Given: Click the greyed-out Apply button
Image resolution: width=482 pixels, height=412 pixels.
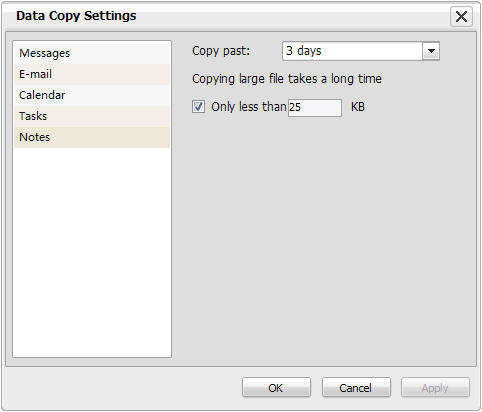Looking at the screenshot, I should 435,388.
